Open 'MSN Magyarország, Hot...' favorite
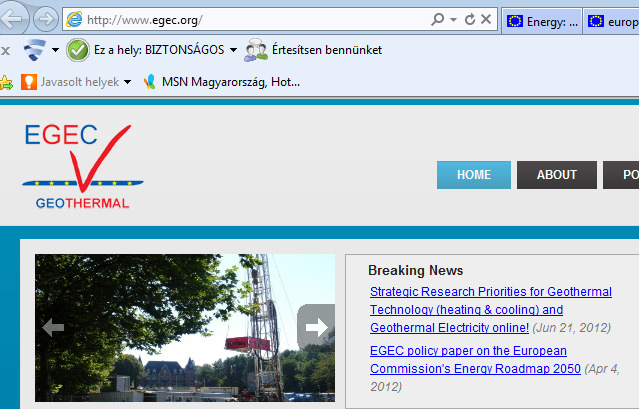 point(231,82)
